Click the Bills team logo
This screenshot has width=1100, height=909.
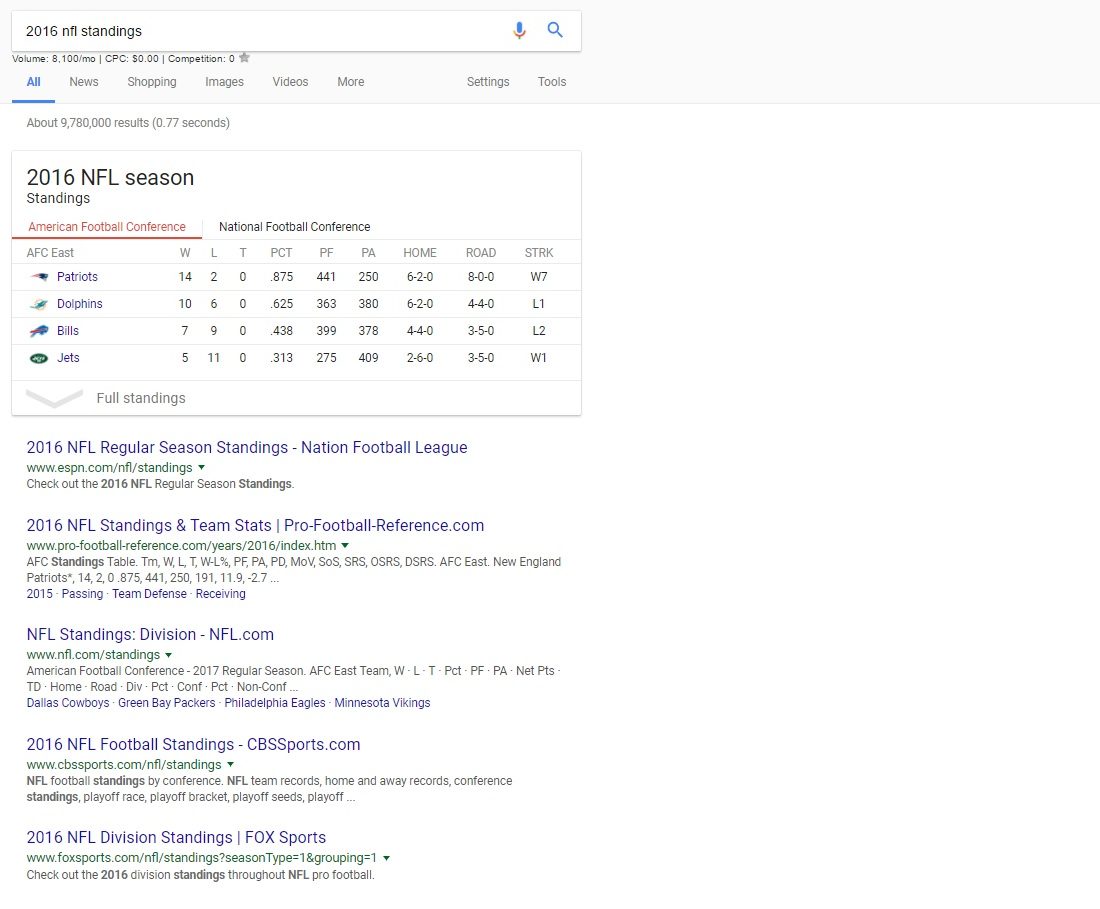(x=39, y=331)
